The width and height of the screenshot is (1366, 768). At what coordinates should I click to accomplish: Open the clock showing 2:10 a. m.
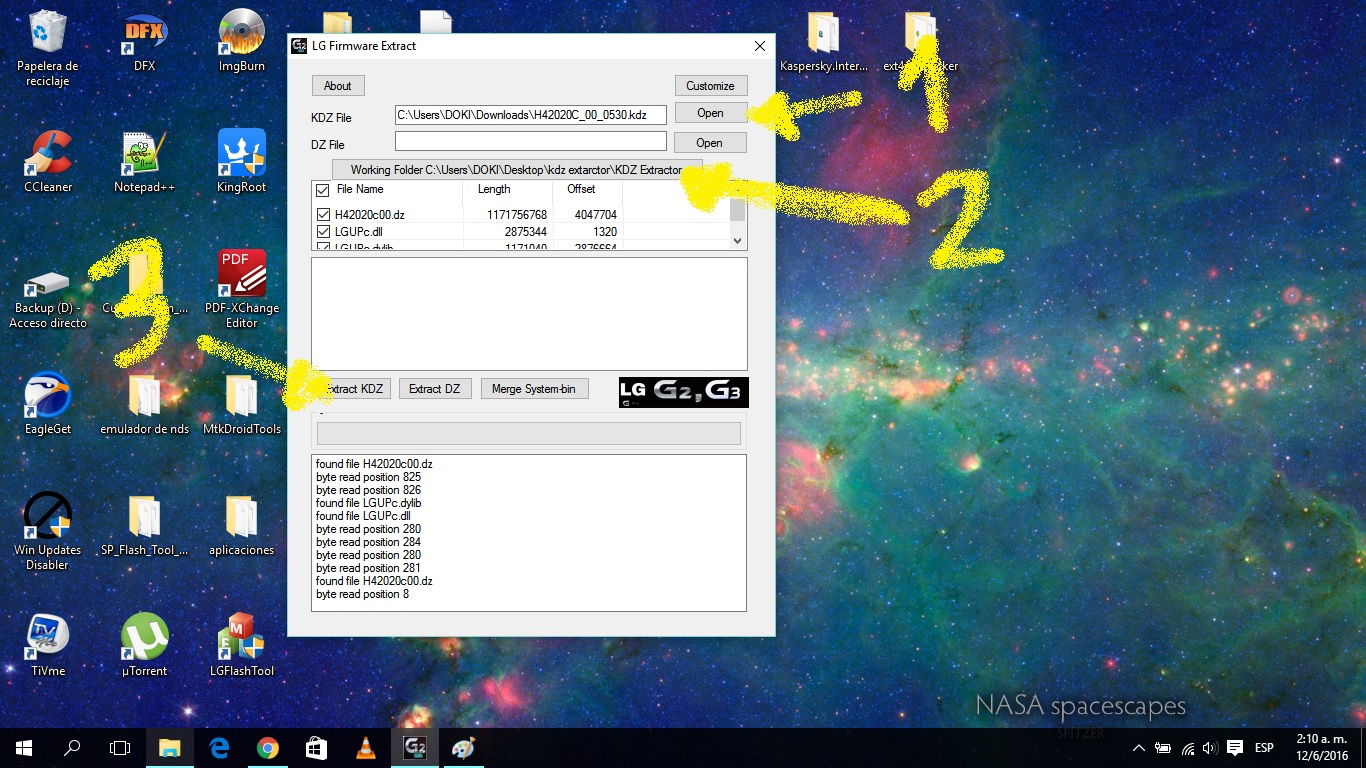click(1322, 748)
